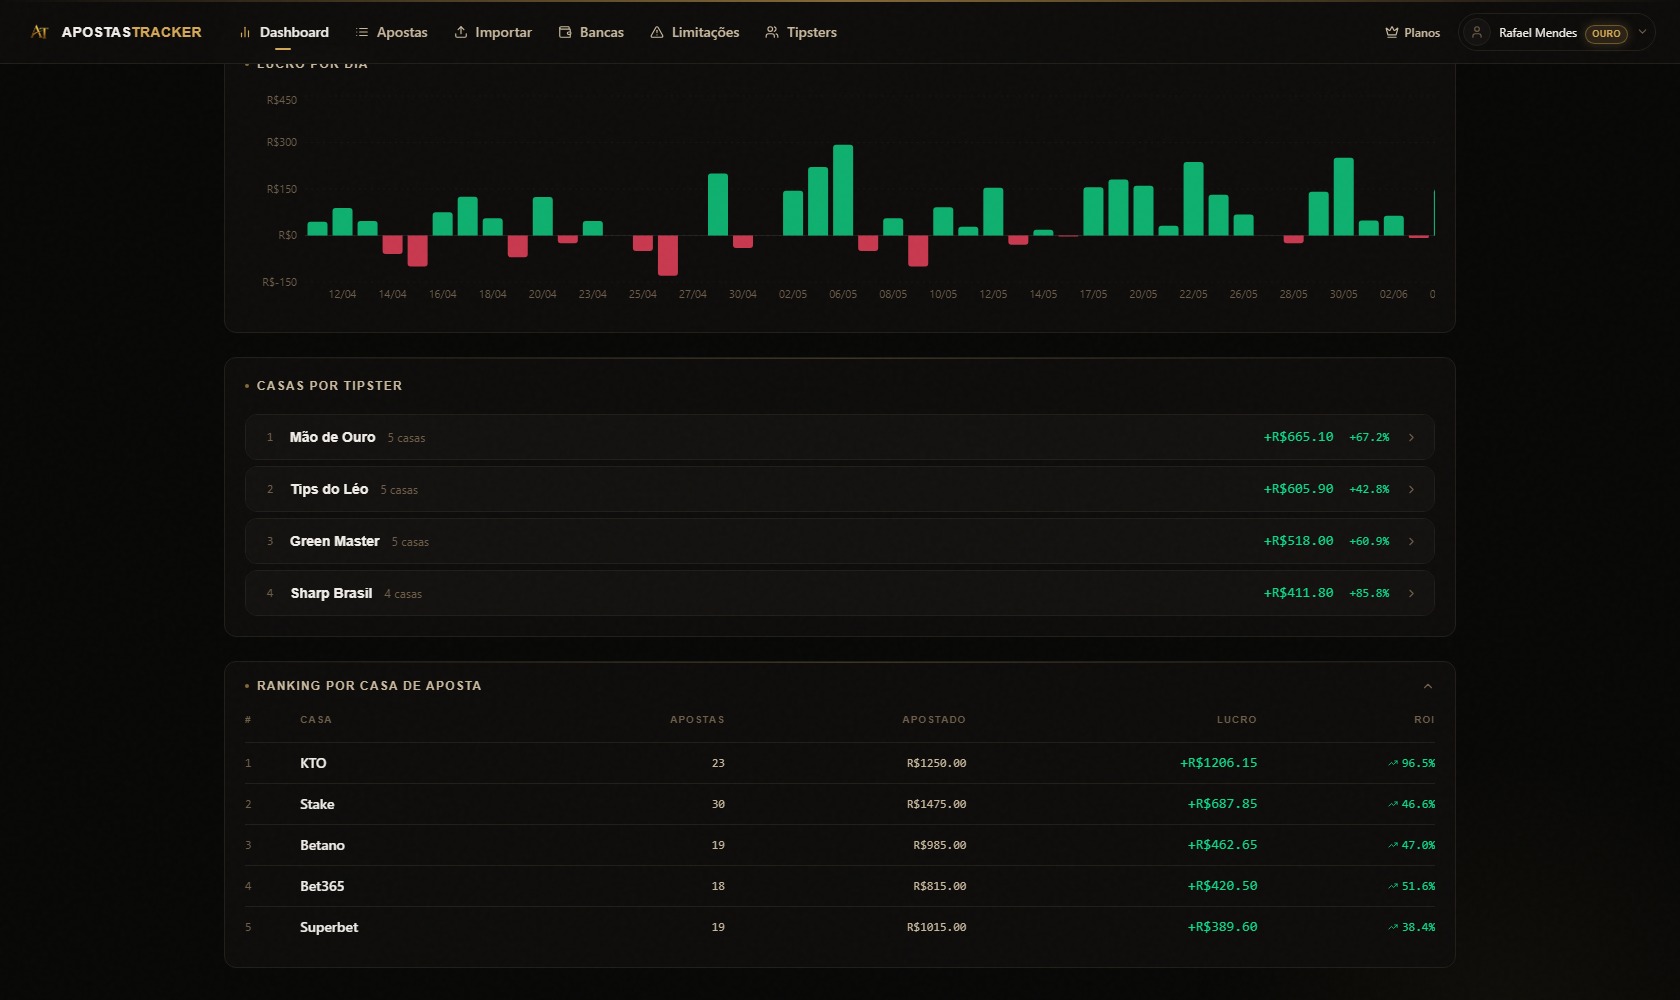Click the OURO plan badge
Viewport: 1680px width, 1000px height.
(x=1606, y=33)
